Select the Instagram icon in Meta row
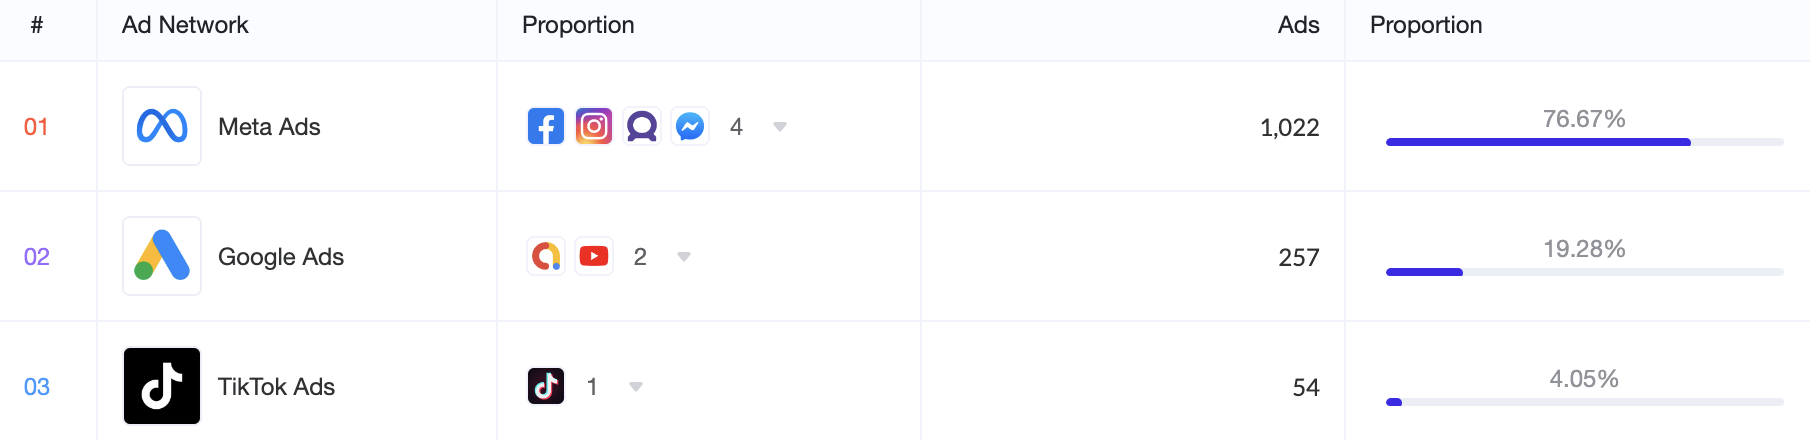Viewport: 1810px width, 440px height. (594, 126)
